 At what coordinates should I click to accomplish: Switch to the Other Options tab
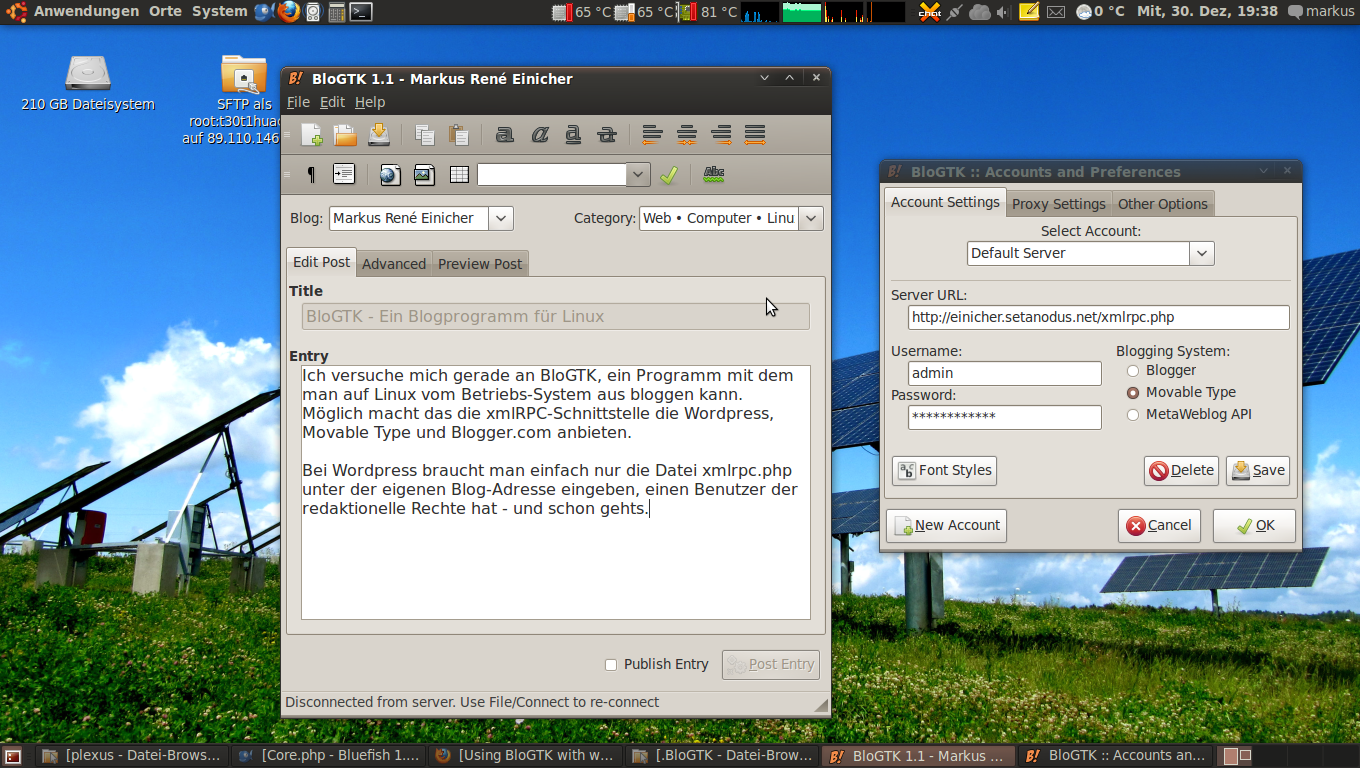(1163, 204)
